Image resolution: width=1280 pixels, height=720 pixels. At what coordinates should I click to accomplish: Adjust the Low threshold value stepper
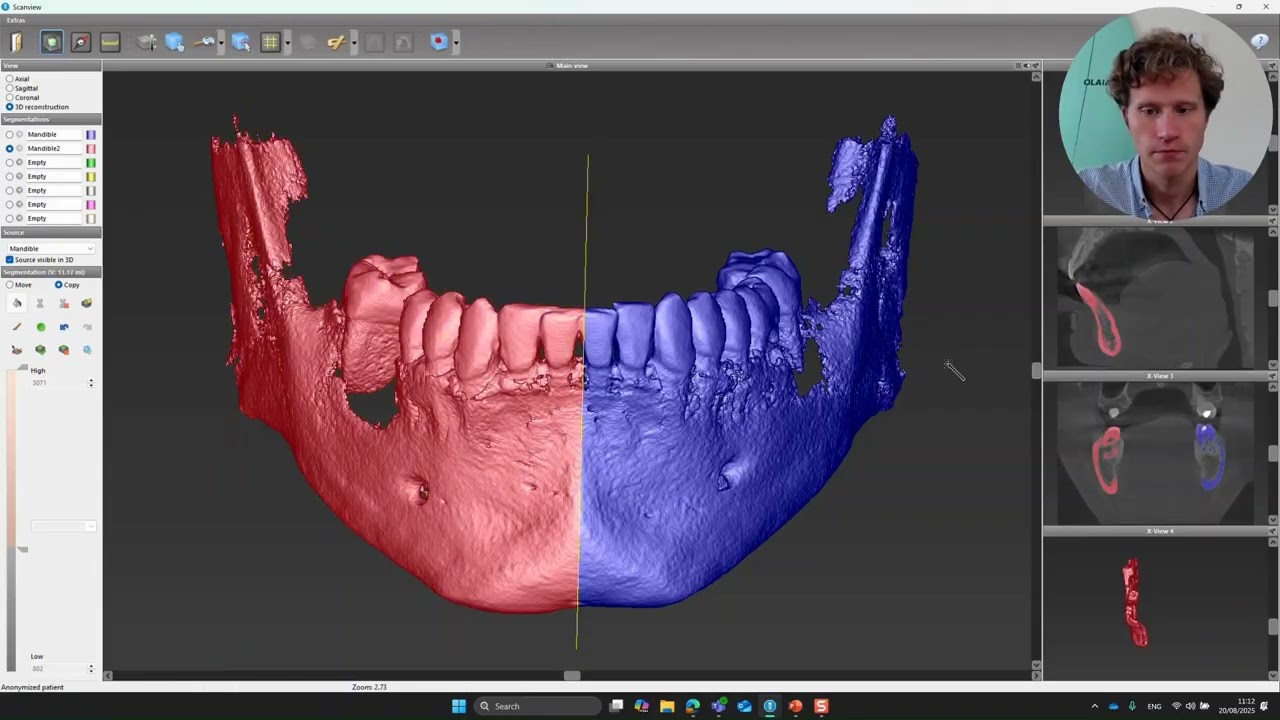click(91, 668)
